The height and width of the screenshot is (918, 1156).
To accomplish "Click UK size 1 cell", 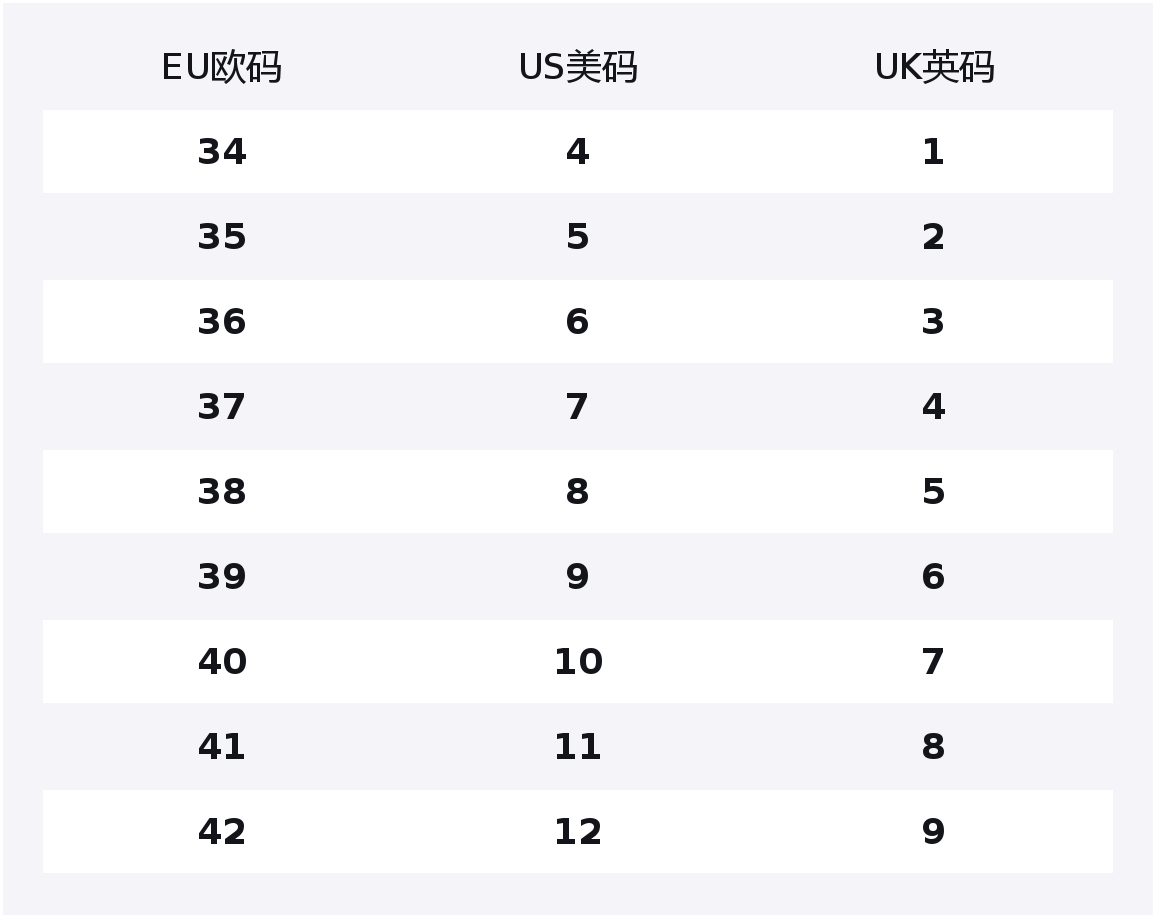I will (933, 152).
